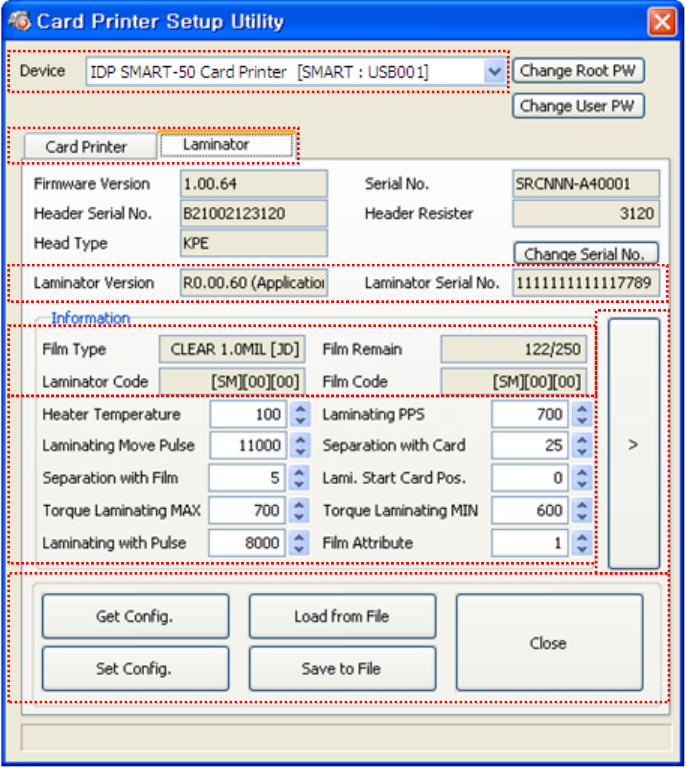Click the SRCNNN-A40001 Serial No. field
This screenshot has width=686, height=768.
tap(586, 184)
